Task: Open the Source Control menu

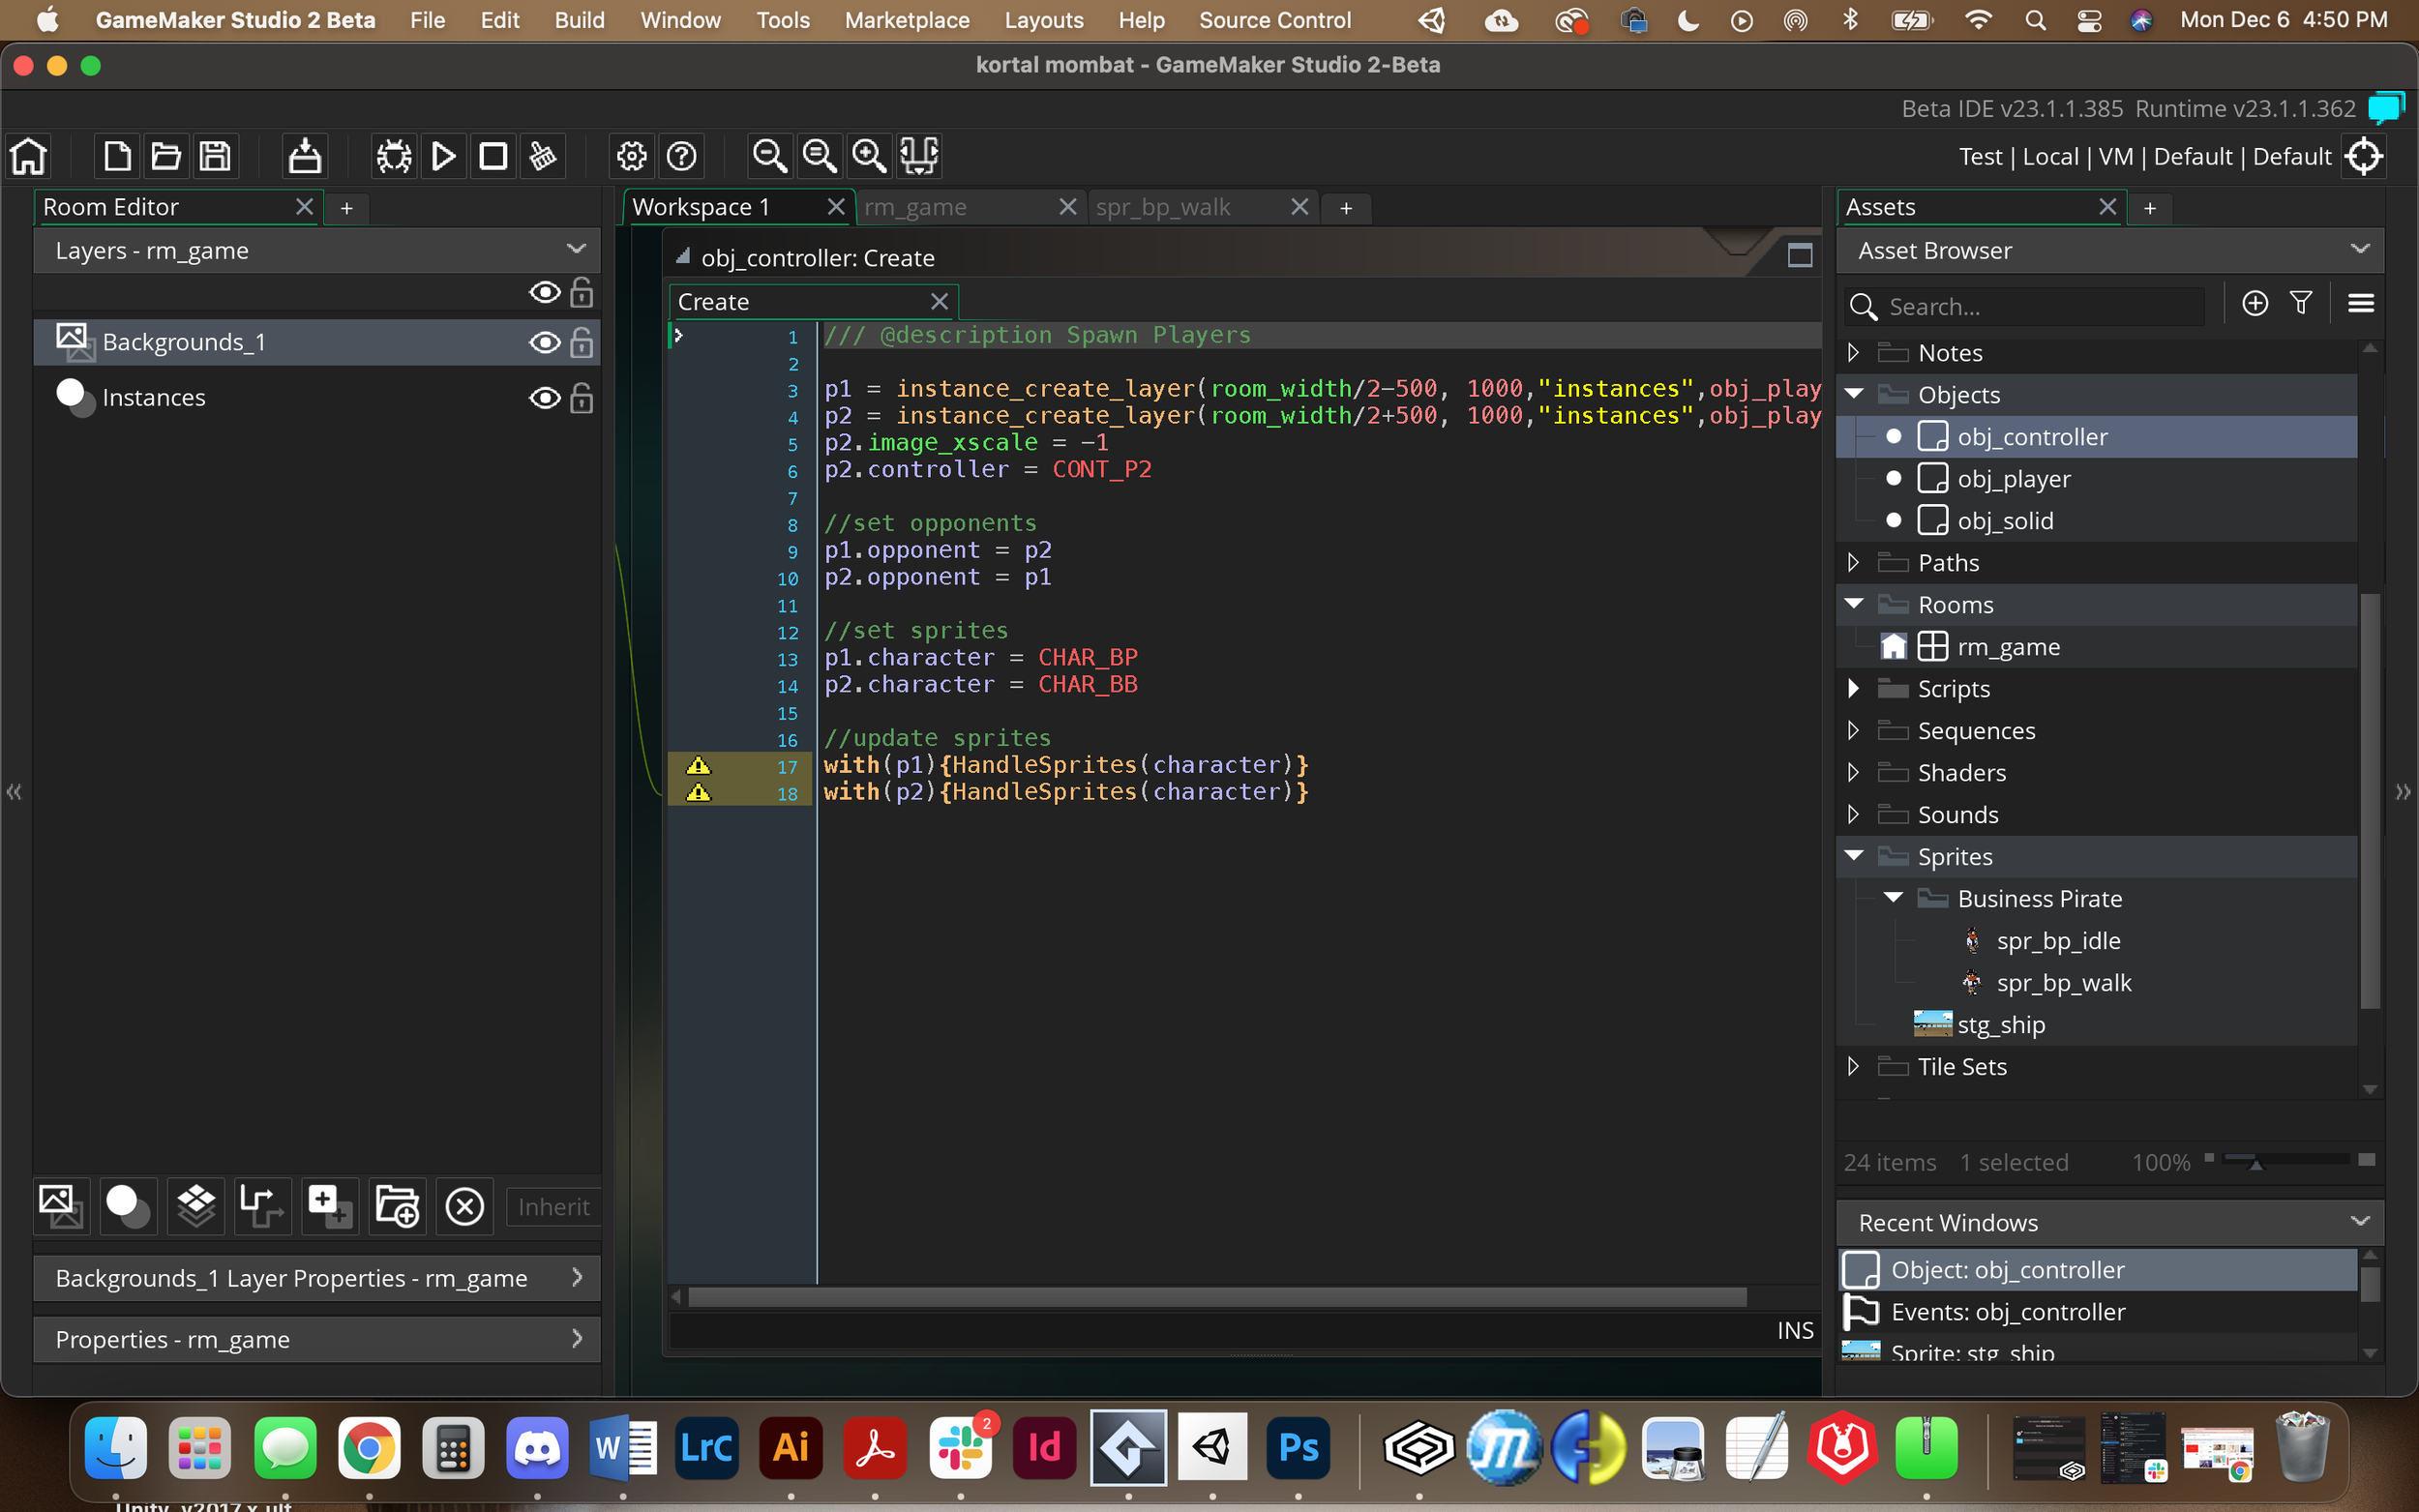Action: coord(1275,20)
